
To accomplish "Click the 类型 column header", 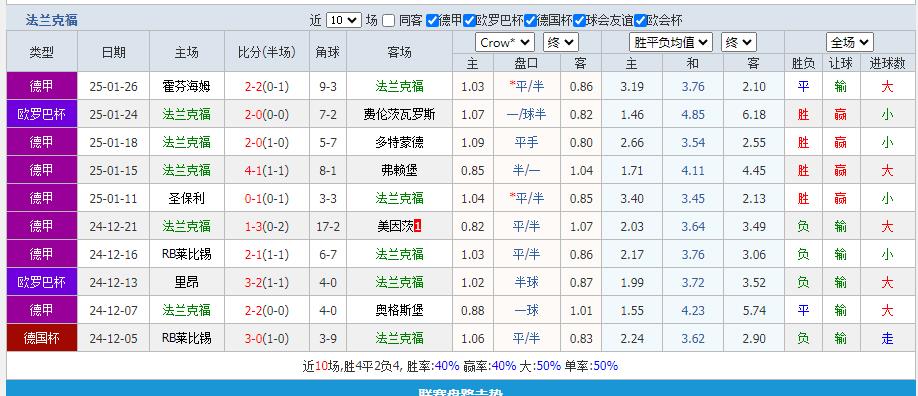I will pyautogui.click(x=42, y=52).
